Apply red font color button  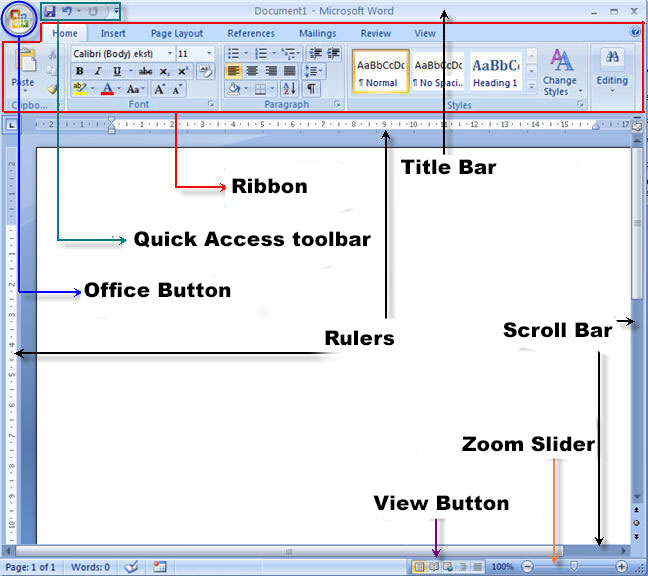[x=107, y=89]
